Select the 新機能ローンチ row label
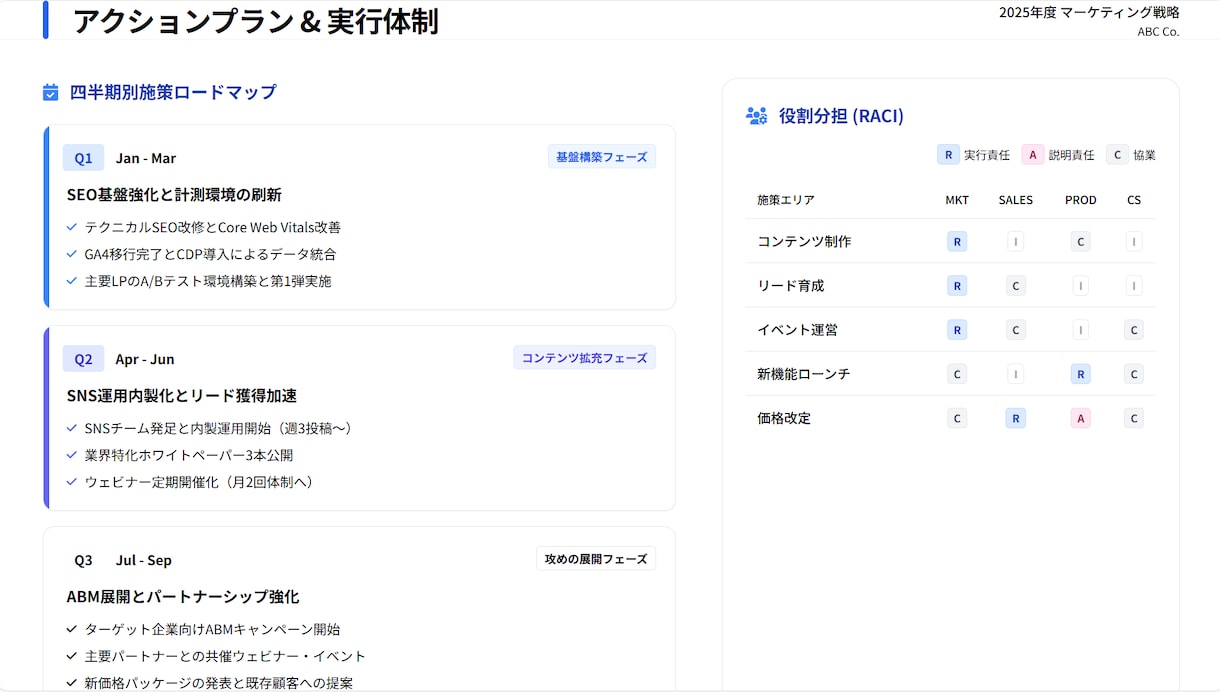The width and height of the screenshot is (1220, 692). pos(804,374)
